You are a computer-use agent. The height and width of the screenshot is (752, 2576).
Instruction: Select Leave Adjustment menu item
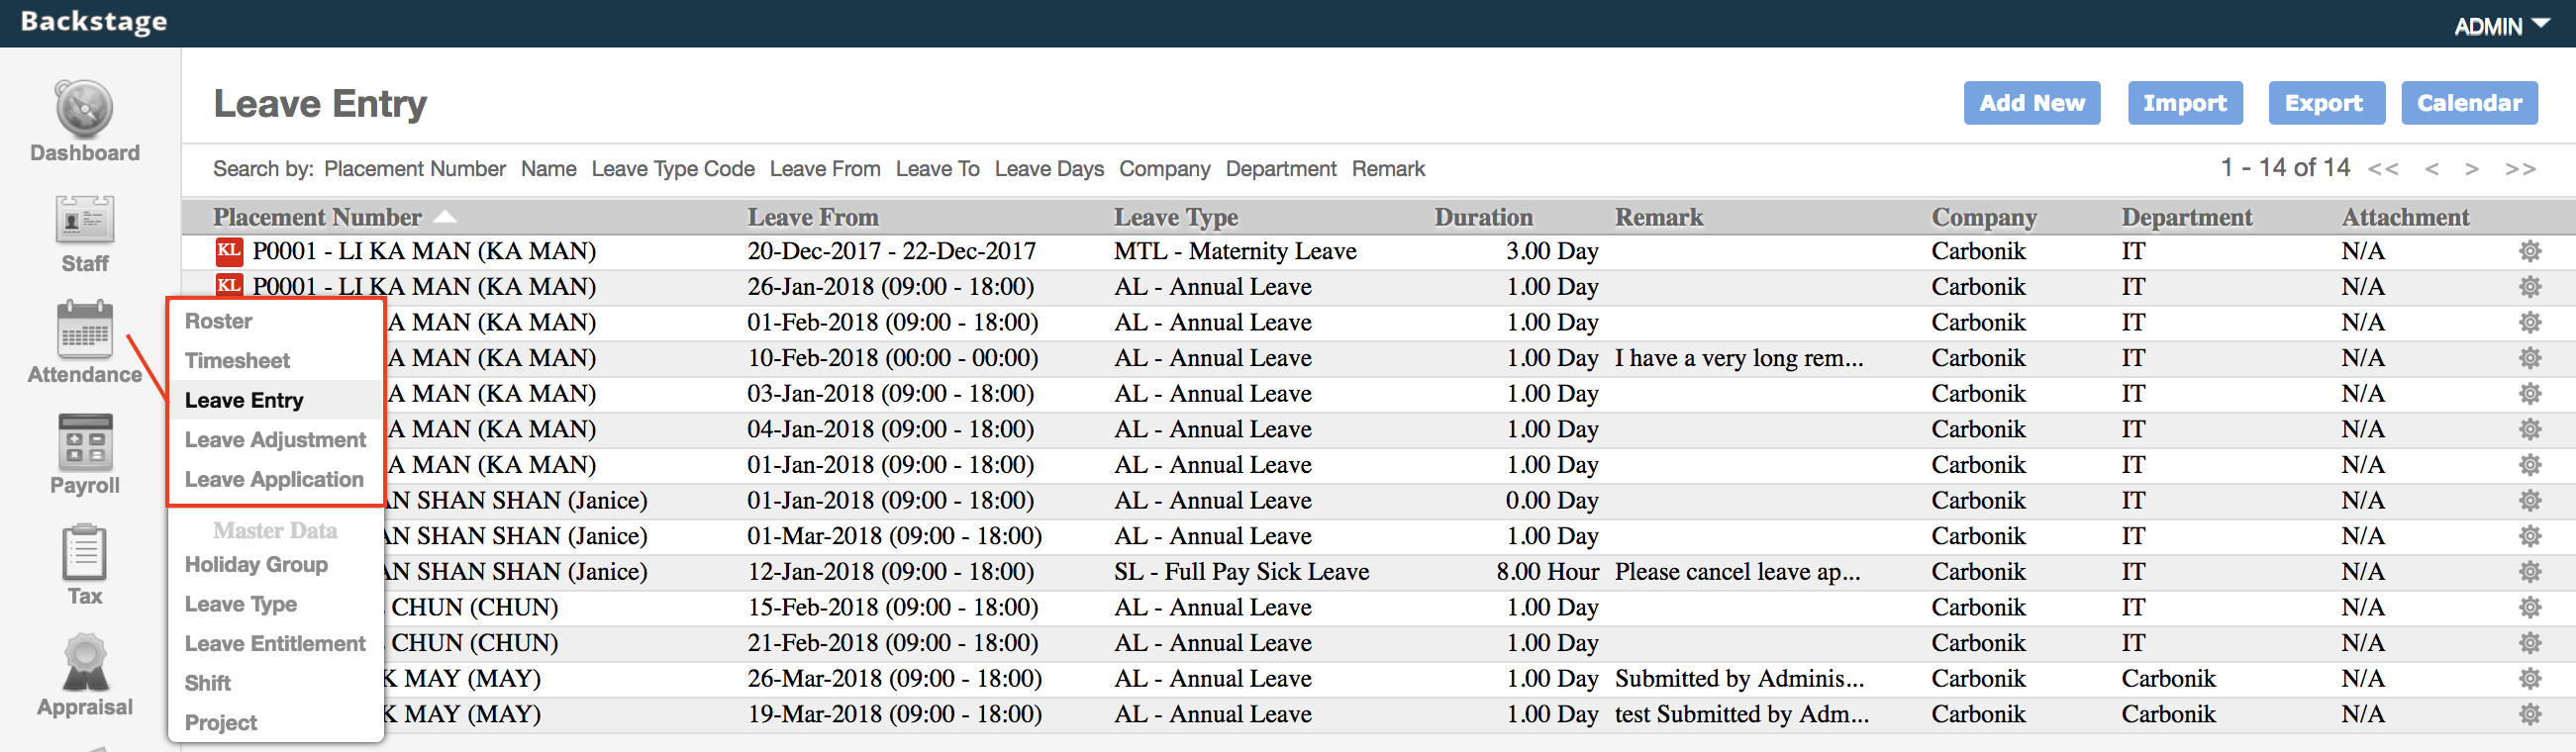[275, 440]
